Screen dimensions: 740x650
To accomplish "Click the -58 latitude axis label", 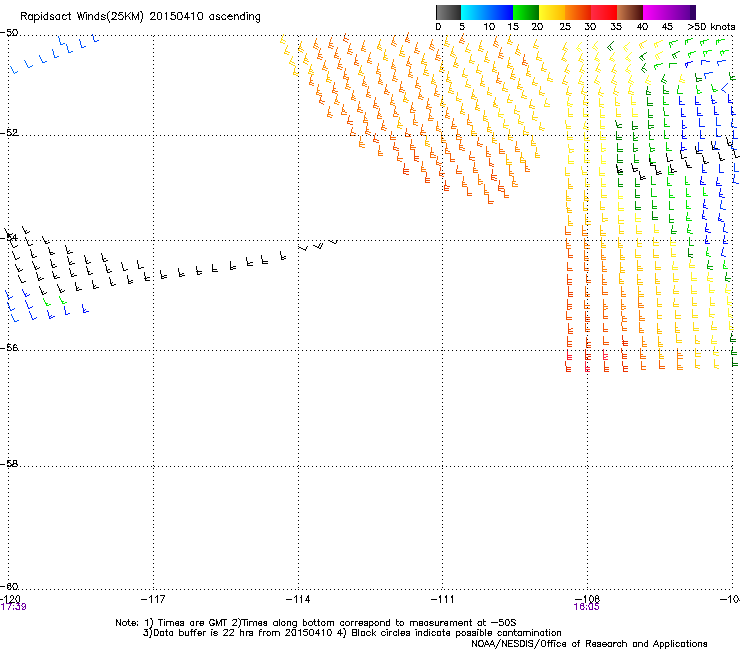I will [9, 464].
